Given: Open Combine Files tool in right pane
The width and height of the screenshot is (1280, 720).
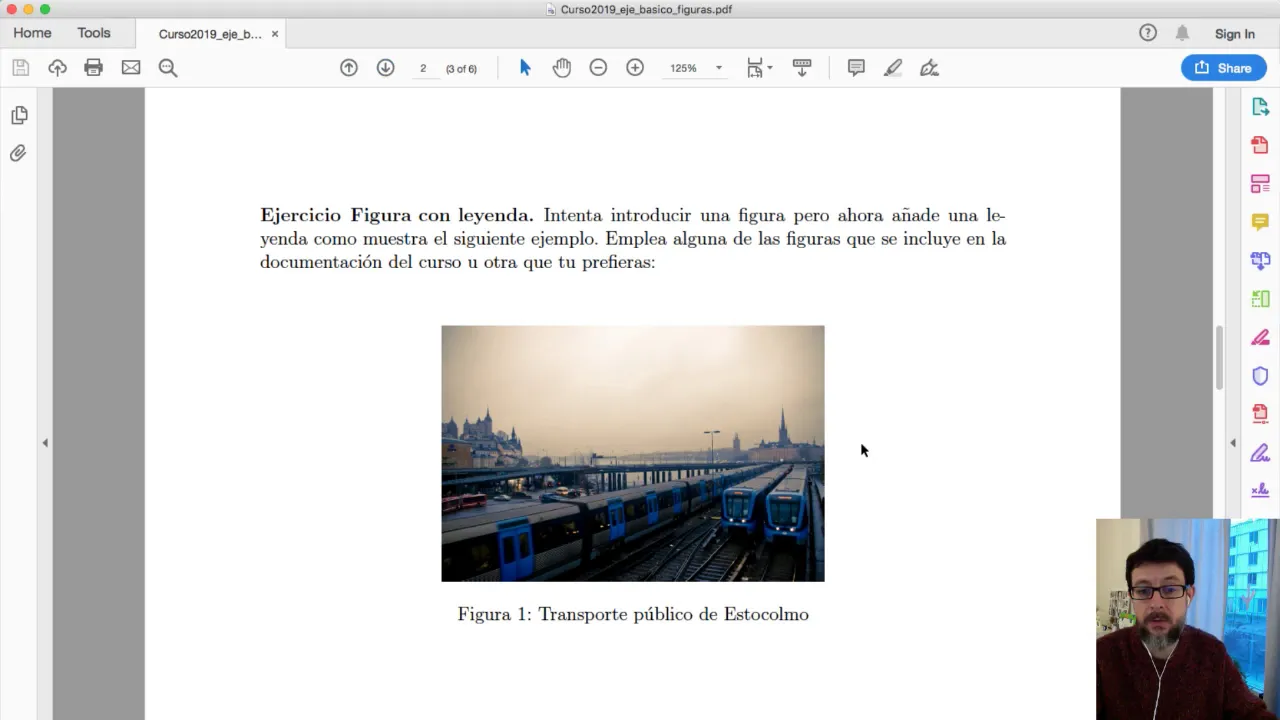Looking at the screenshot, I should [1260, 260].
